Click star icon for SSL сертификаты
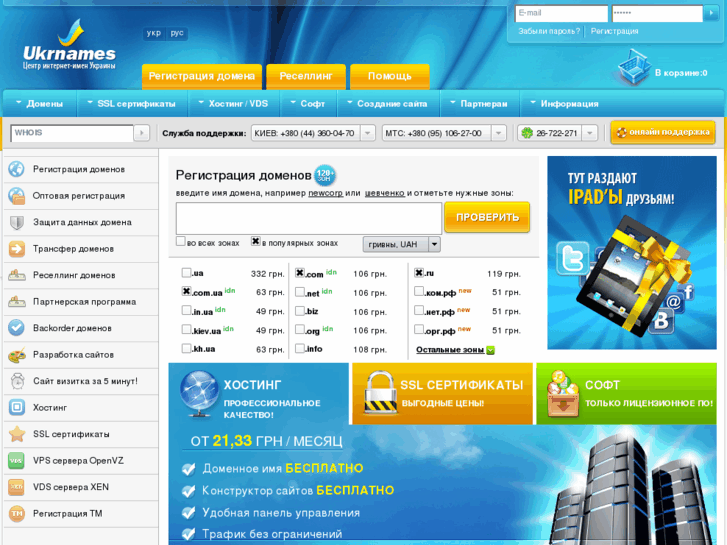Screen dimensions: 727x545 tap(17, 434)
